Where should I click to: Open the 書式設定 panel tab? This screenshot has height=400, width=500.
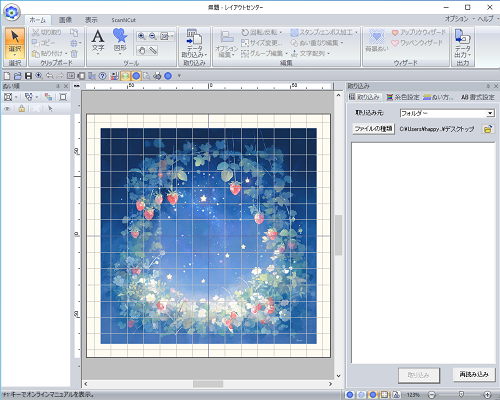[x=478, y=97]
